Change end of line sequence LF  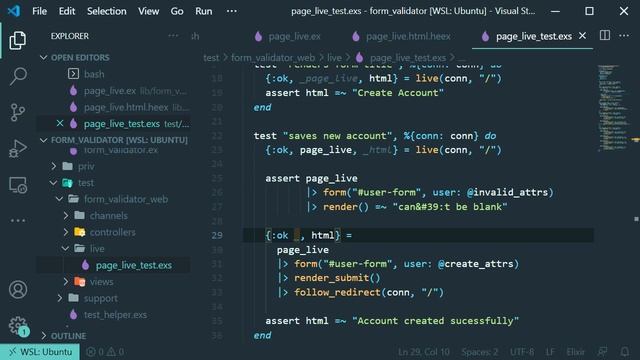(x=550, y=352)
